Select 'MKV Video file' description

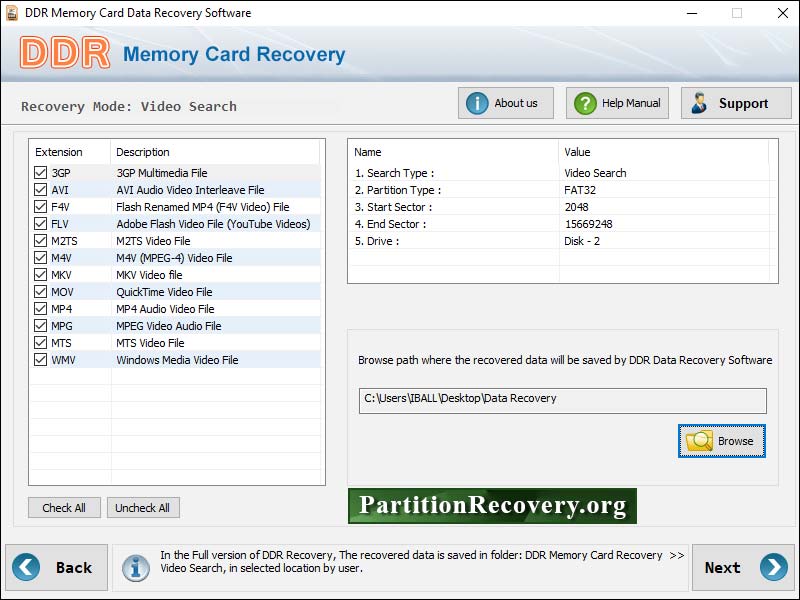[149, 275]
